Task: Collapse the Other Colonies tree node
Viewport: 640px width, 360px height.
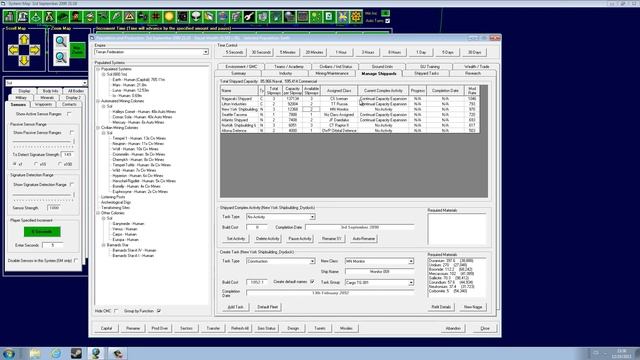Action: [x=98, y=213]
